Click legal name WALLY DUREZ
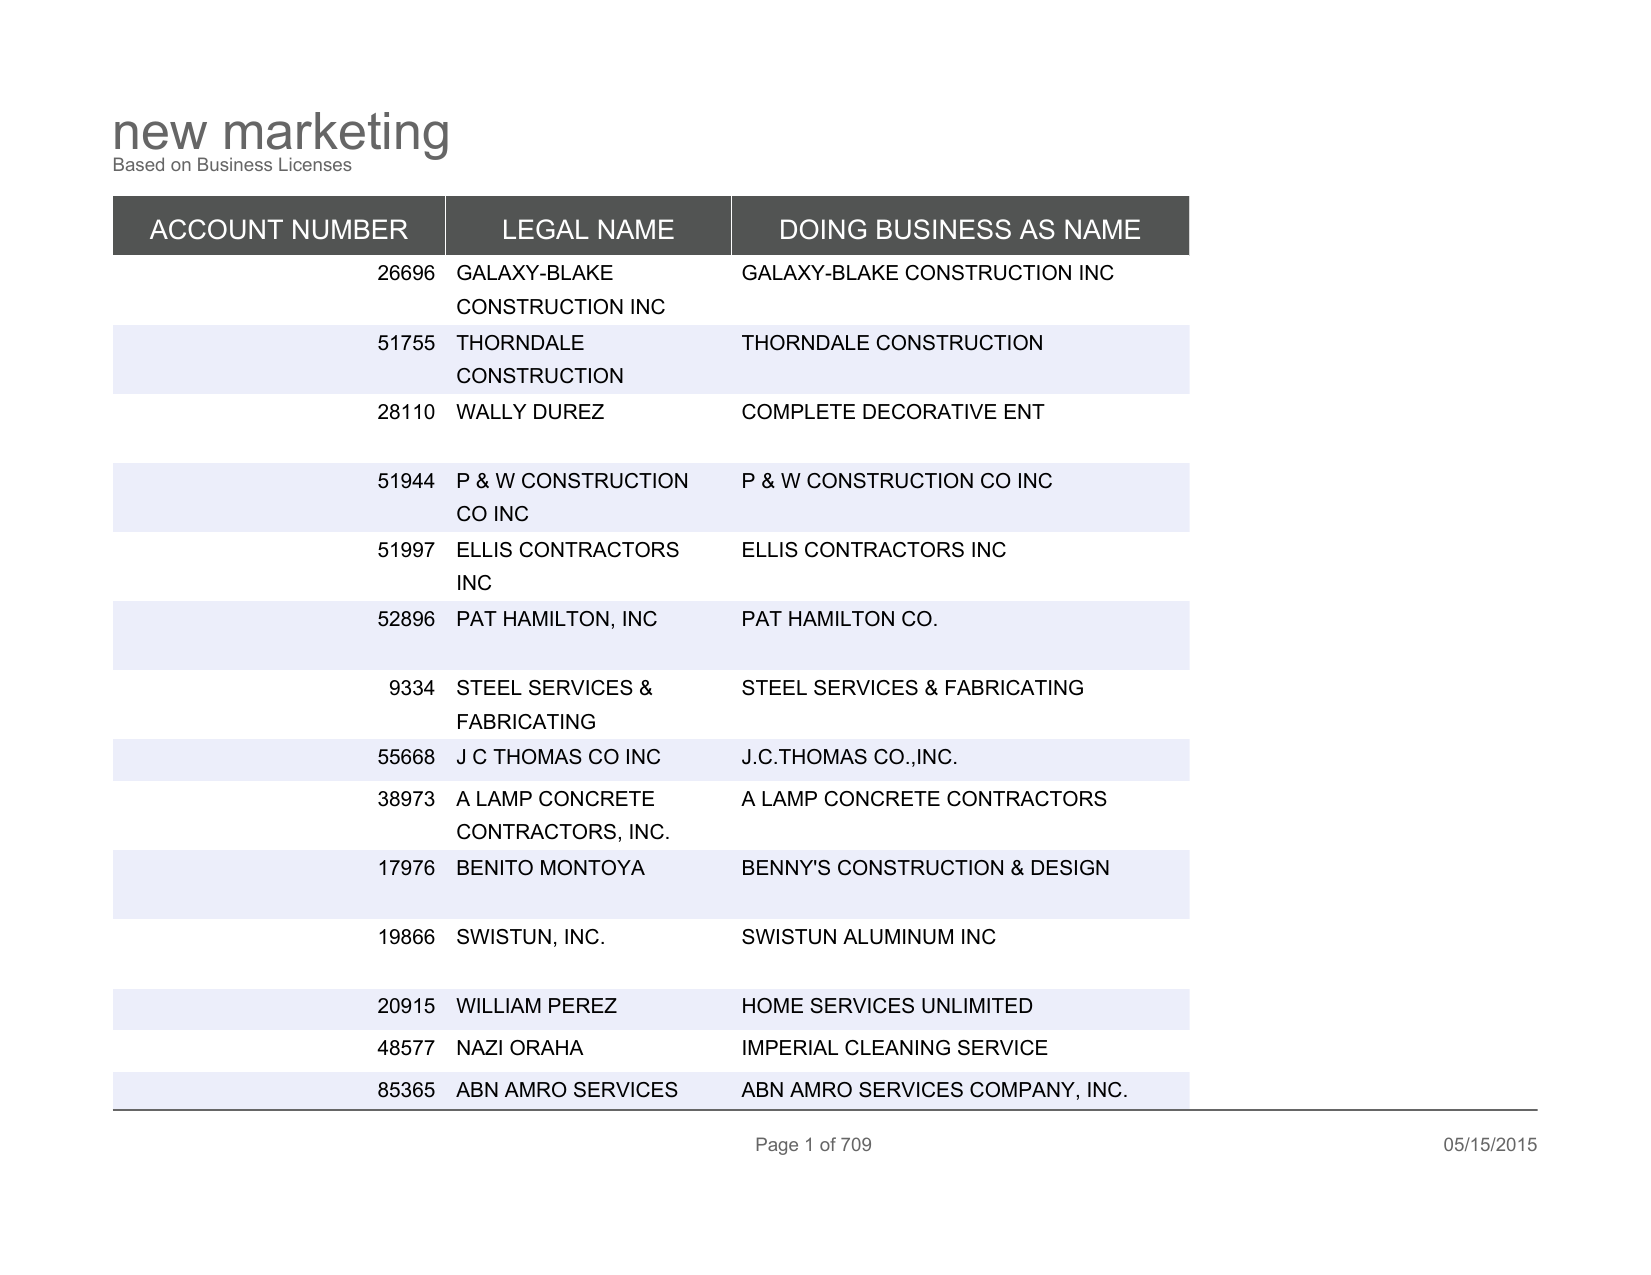1651x1275 pixels. click(x=530, y=412)
